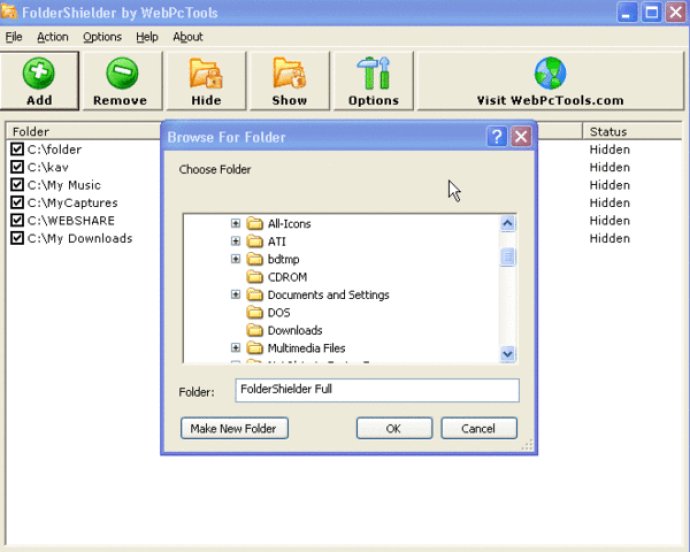This screenshot has height=552, width=690.
Task: Select the C:\My Music entry text
Action: [x=64, y=185]
